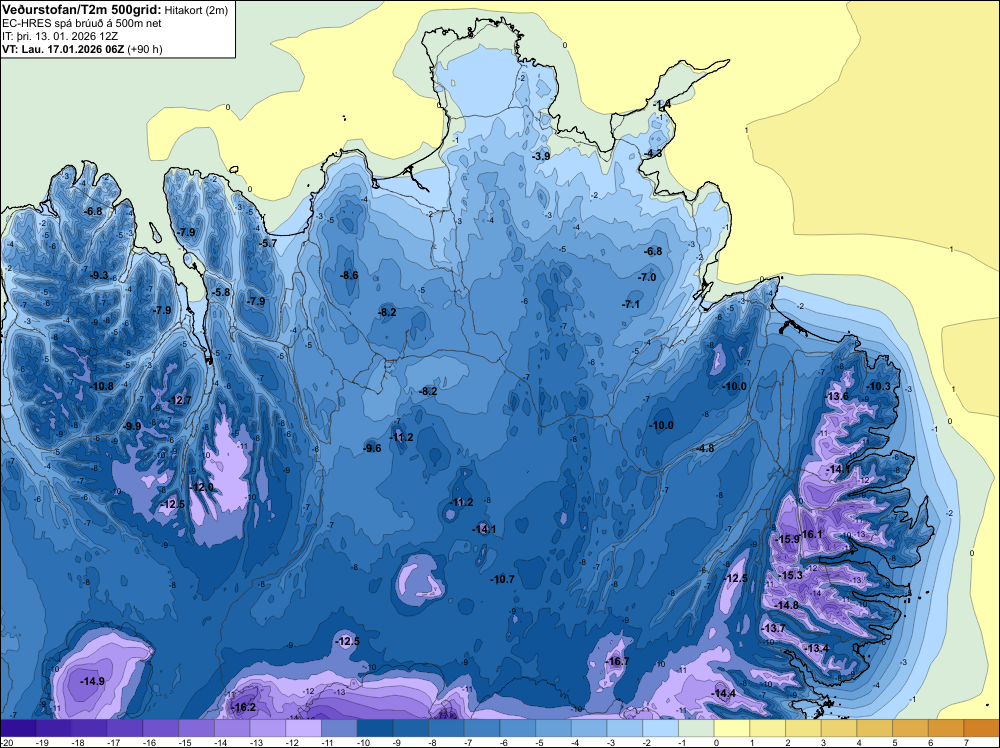Pick the legend swatch between -2 and -1

661,728
